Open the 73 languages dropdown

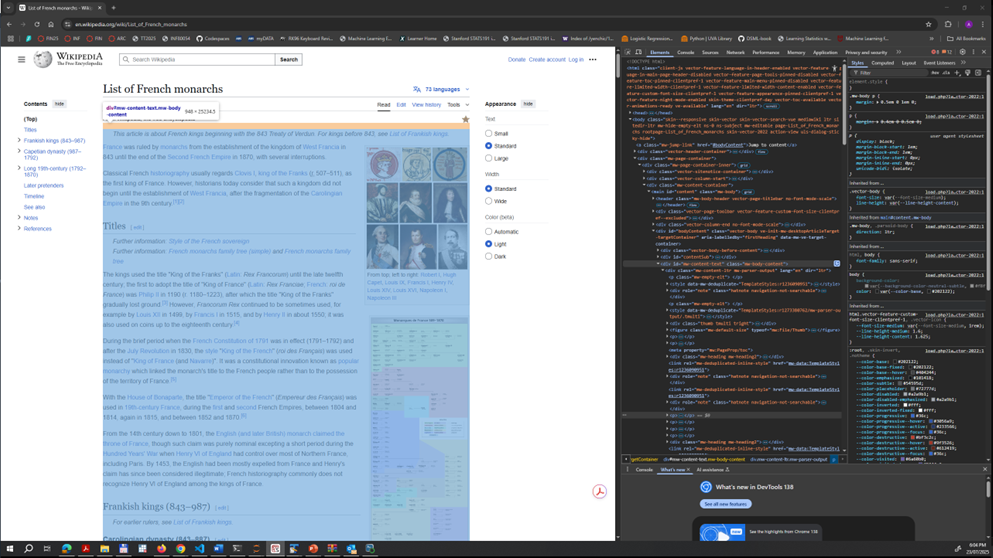point(441,89)
